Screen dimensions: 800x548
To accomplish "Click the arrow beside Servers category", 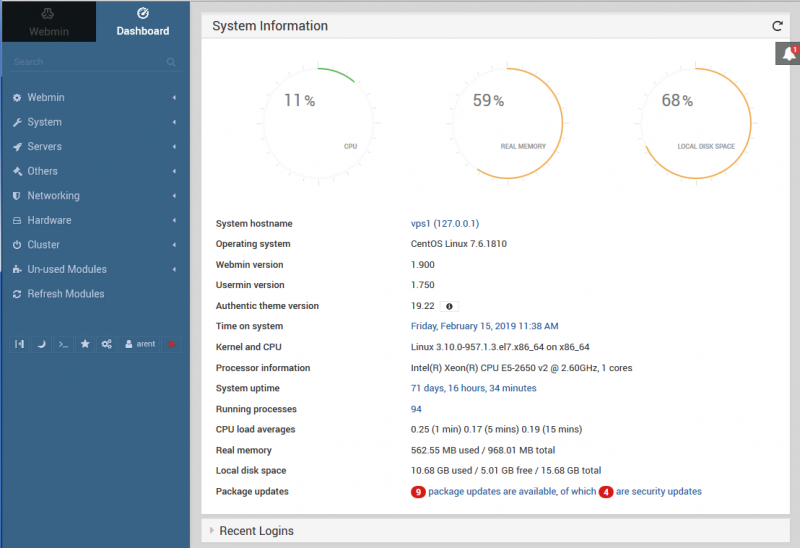I will point(174,146).
